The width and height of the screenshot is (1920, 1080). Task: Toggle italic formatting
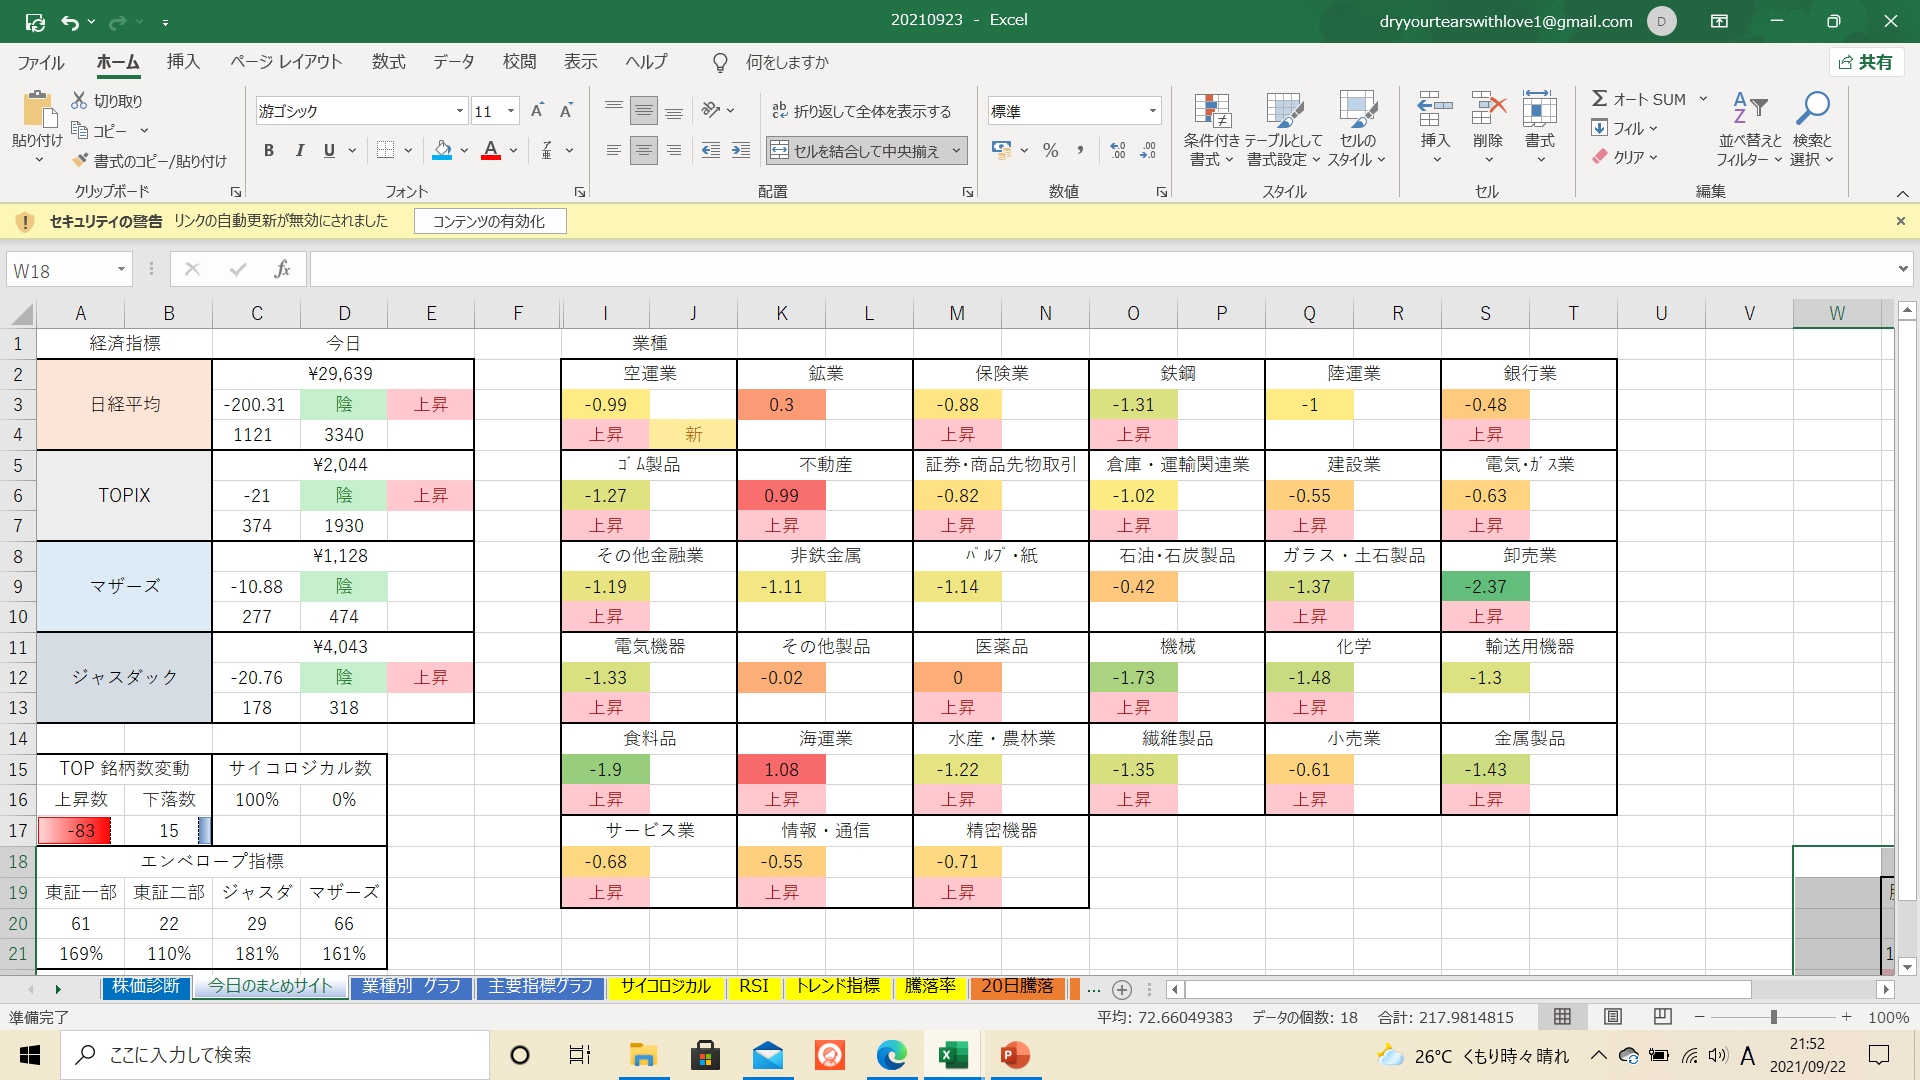coord(299,151)
